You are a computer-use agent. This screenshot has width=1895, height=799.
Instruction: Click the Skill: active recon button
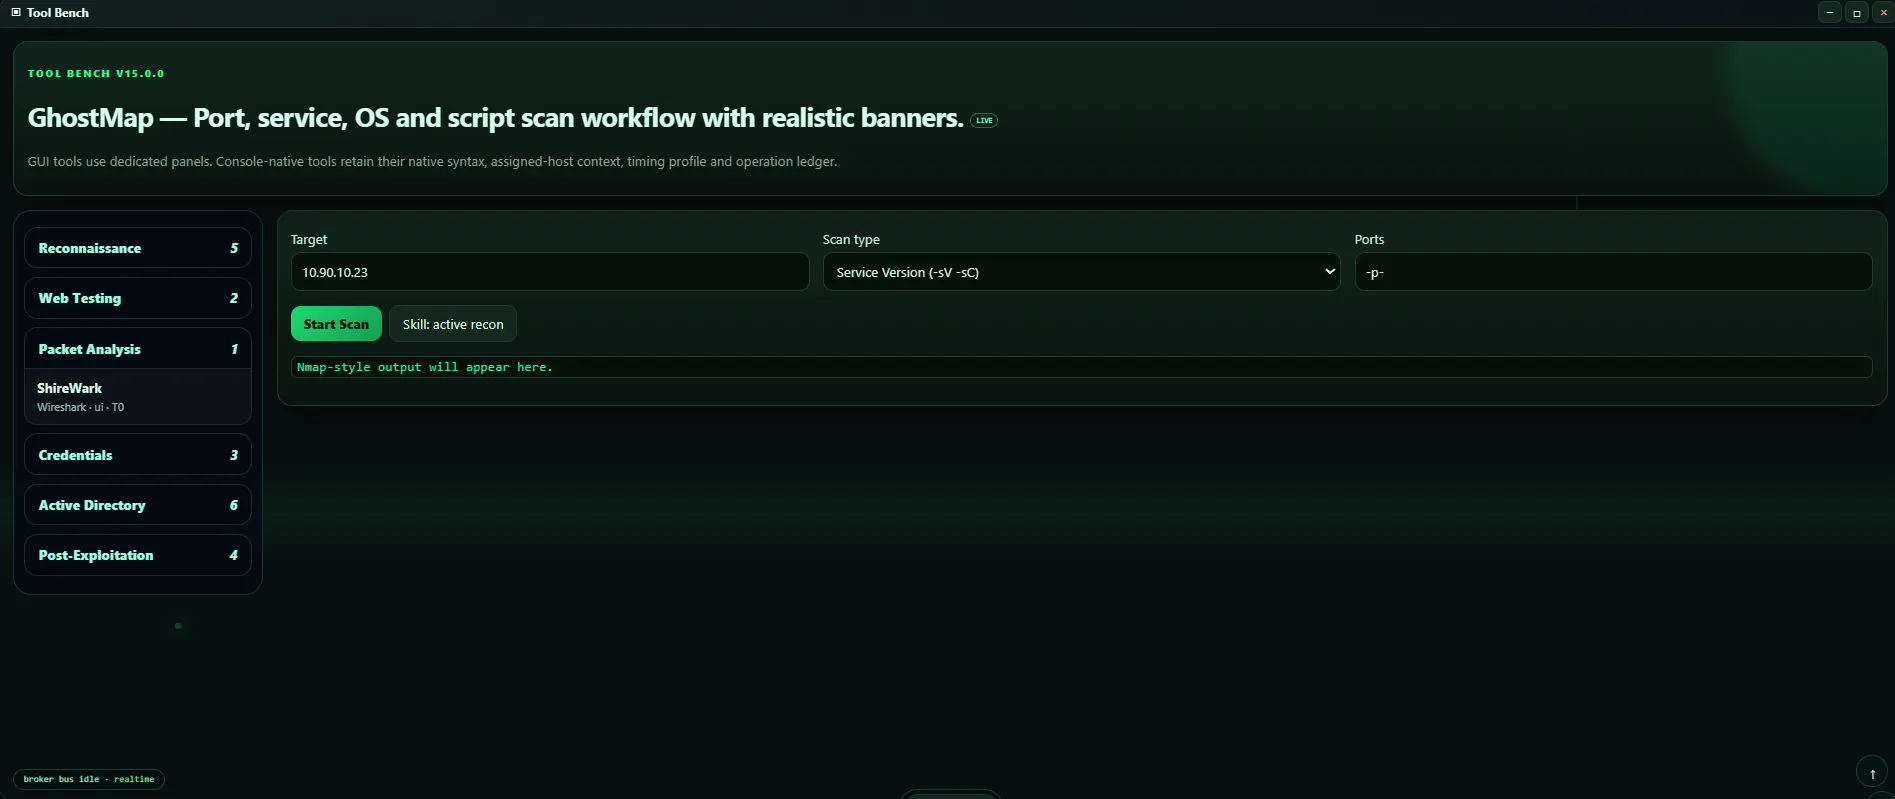[453, 324]
